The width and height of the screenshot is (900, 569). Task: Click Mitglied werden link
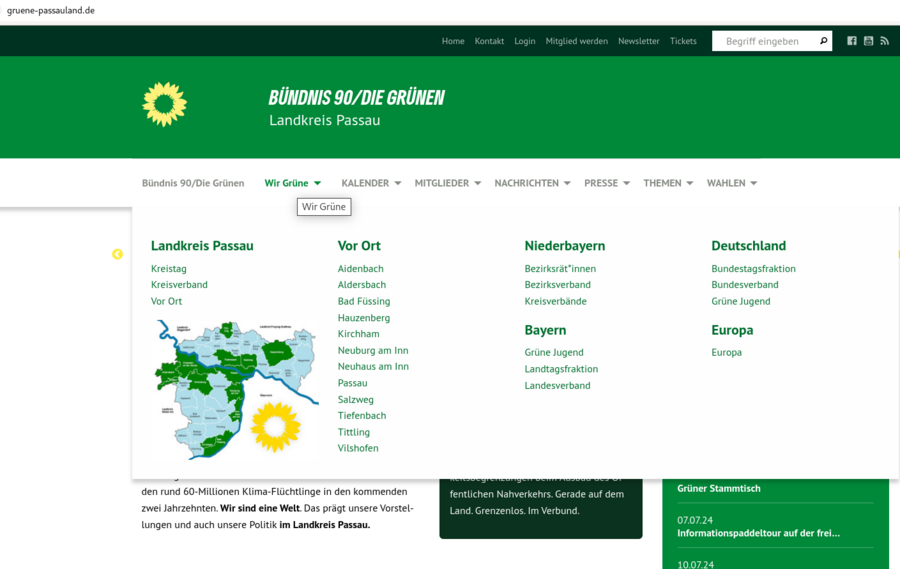(x=576, y=41)
